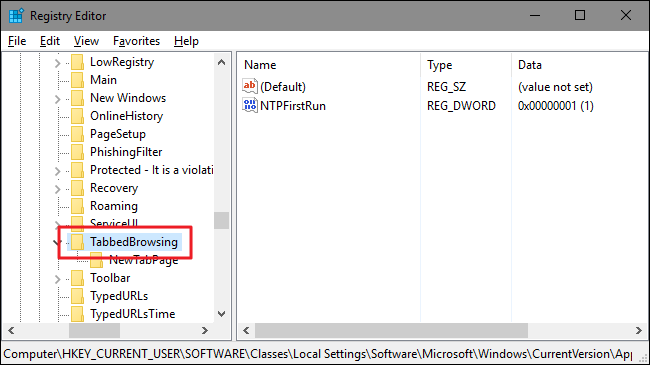Expand the New Windows key
The width and height of the screenshot is (650, 365).
coord(58,99)
